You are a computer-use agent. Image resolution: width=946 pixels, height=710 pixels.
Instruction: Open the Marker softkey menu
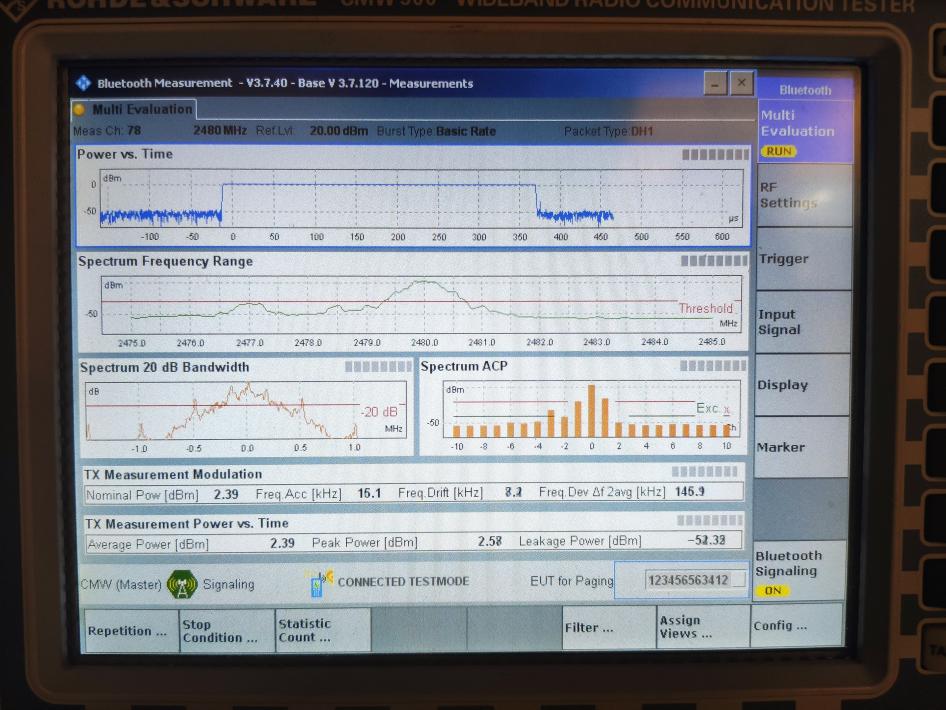click(x=801, y=447)
